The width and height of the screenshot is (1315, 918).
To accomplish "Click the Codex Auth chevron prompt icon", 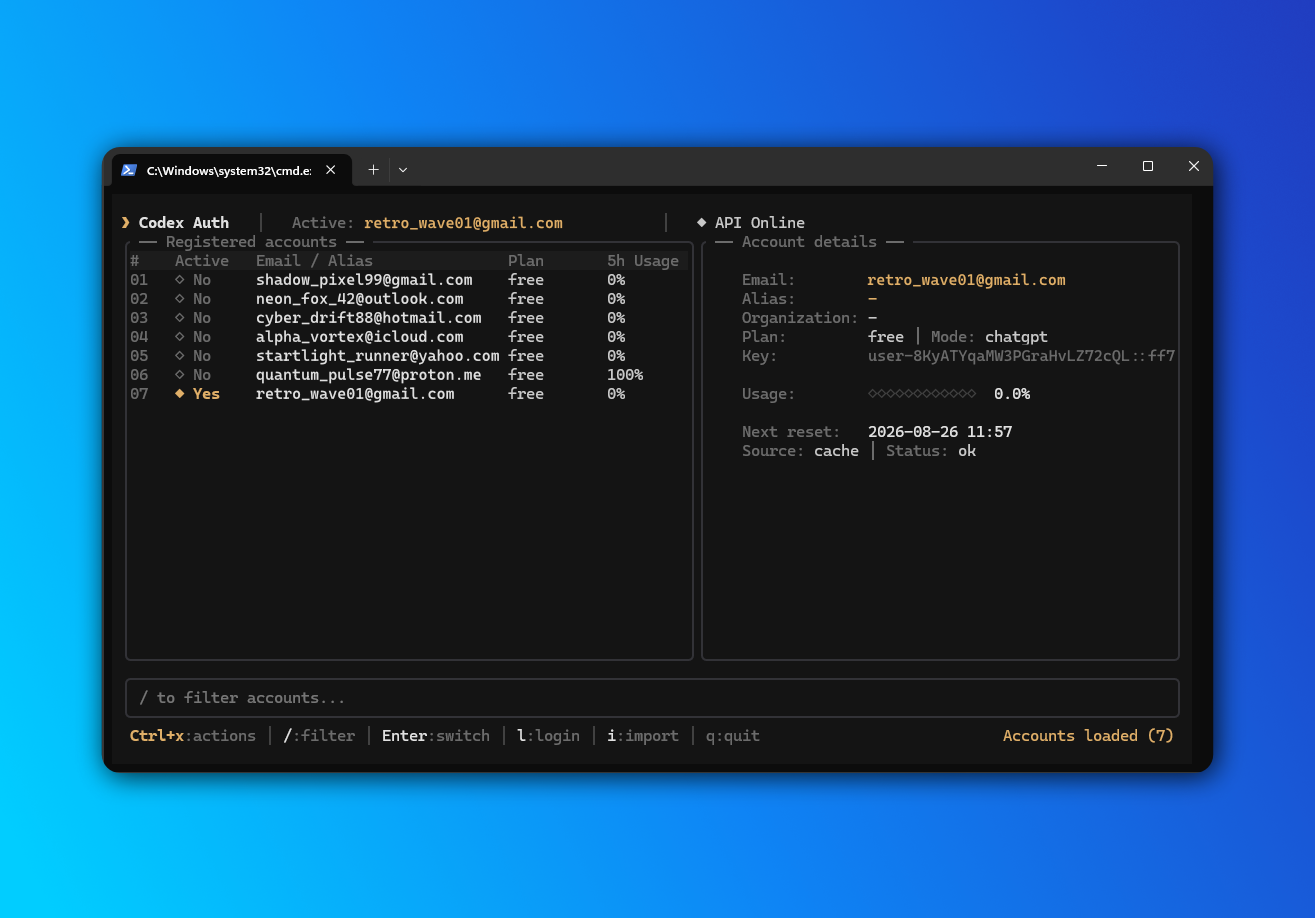I will click(126, 223).
